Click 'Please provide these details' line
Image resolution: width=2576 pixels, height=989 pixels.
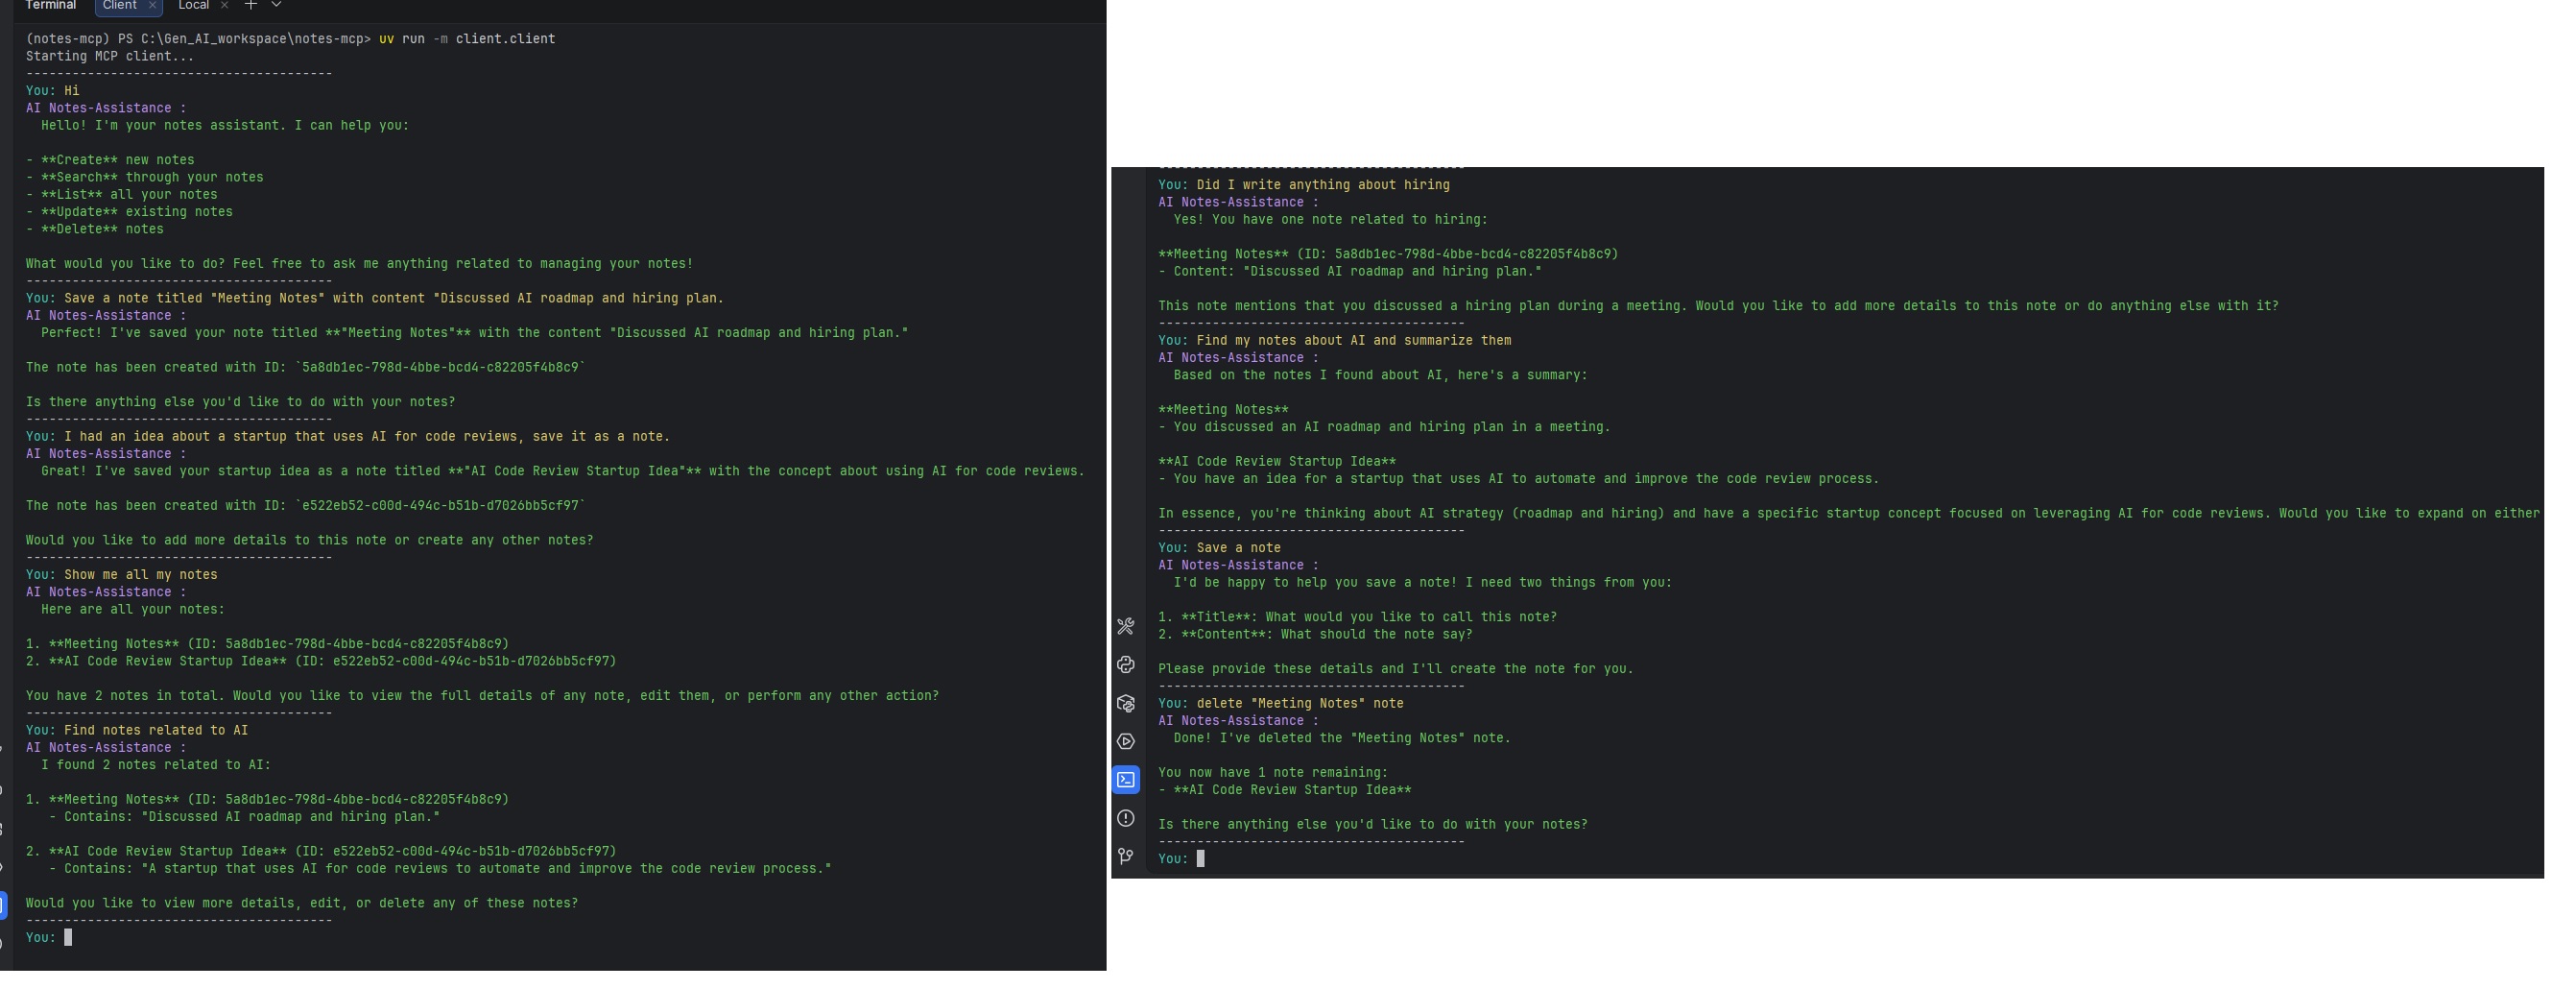coord(1396,669)
